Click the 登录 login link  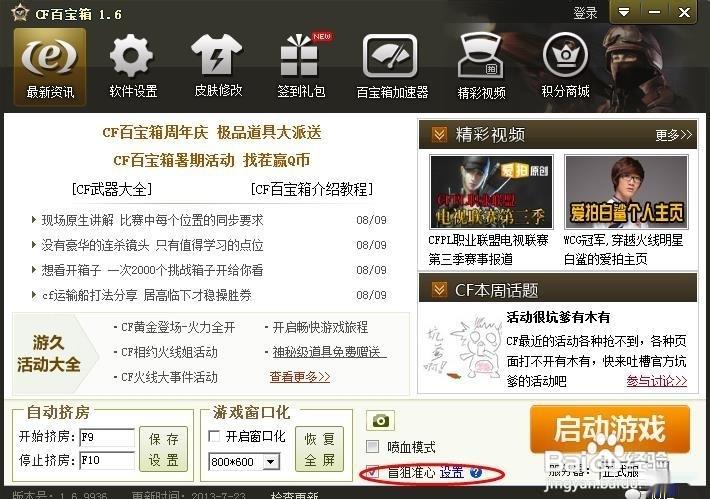click(585, 13)
